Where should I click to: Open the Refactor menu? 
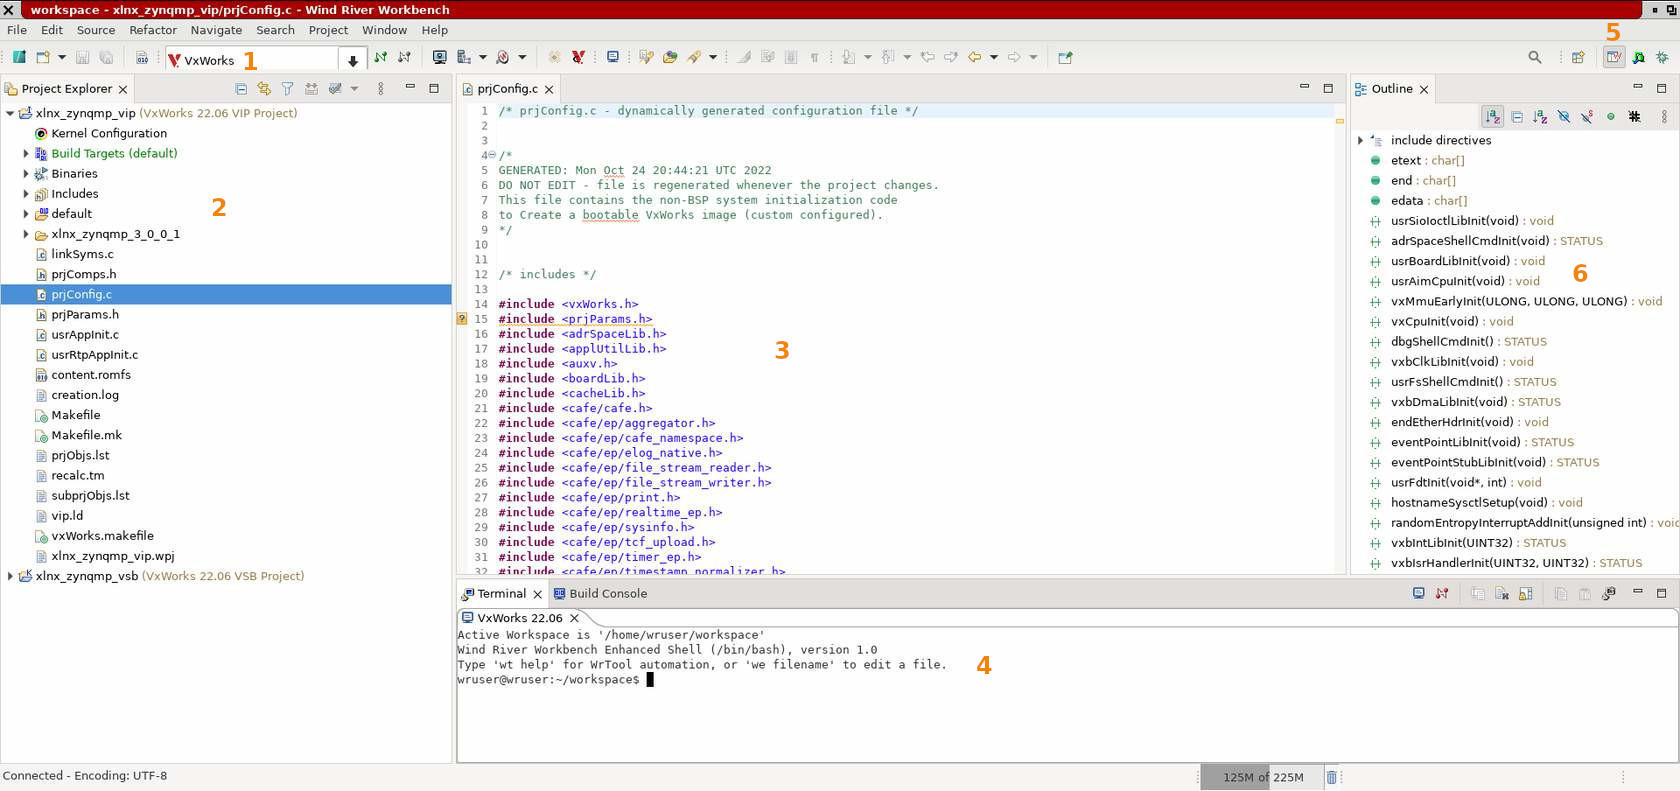coord(152,30)
